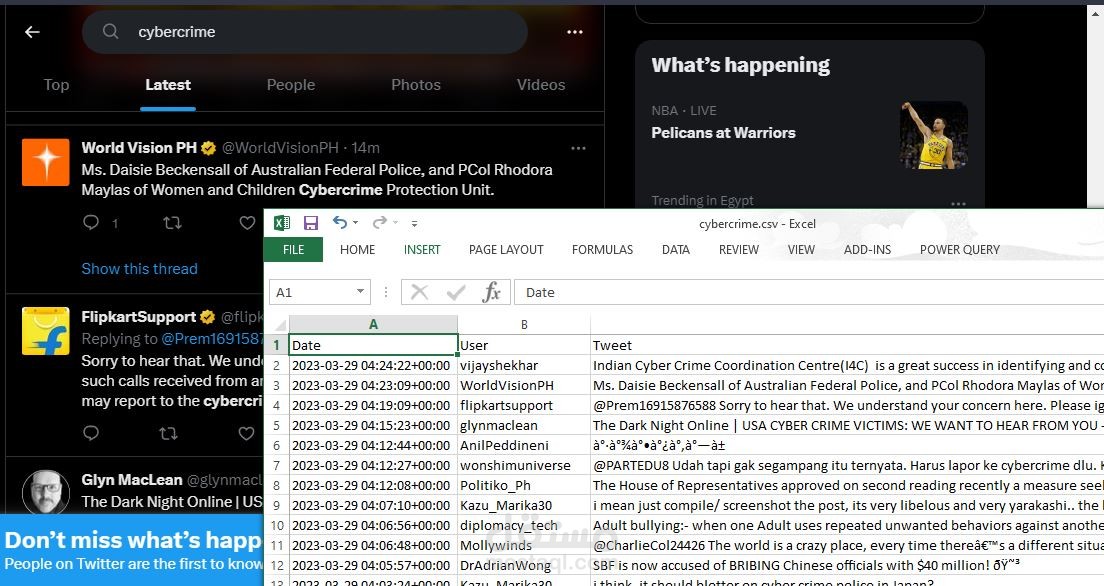Like the FlipkartSupport tweet
Screen dimensions: 1104x586
[x=246, y=432]
